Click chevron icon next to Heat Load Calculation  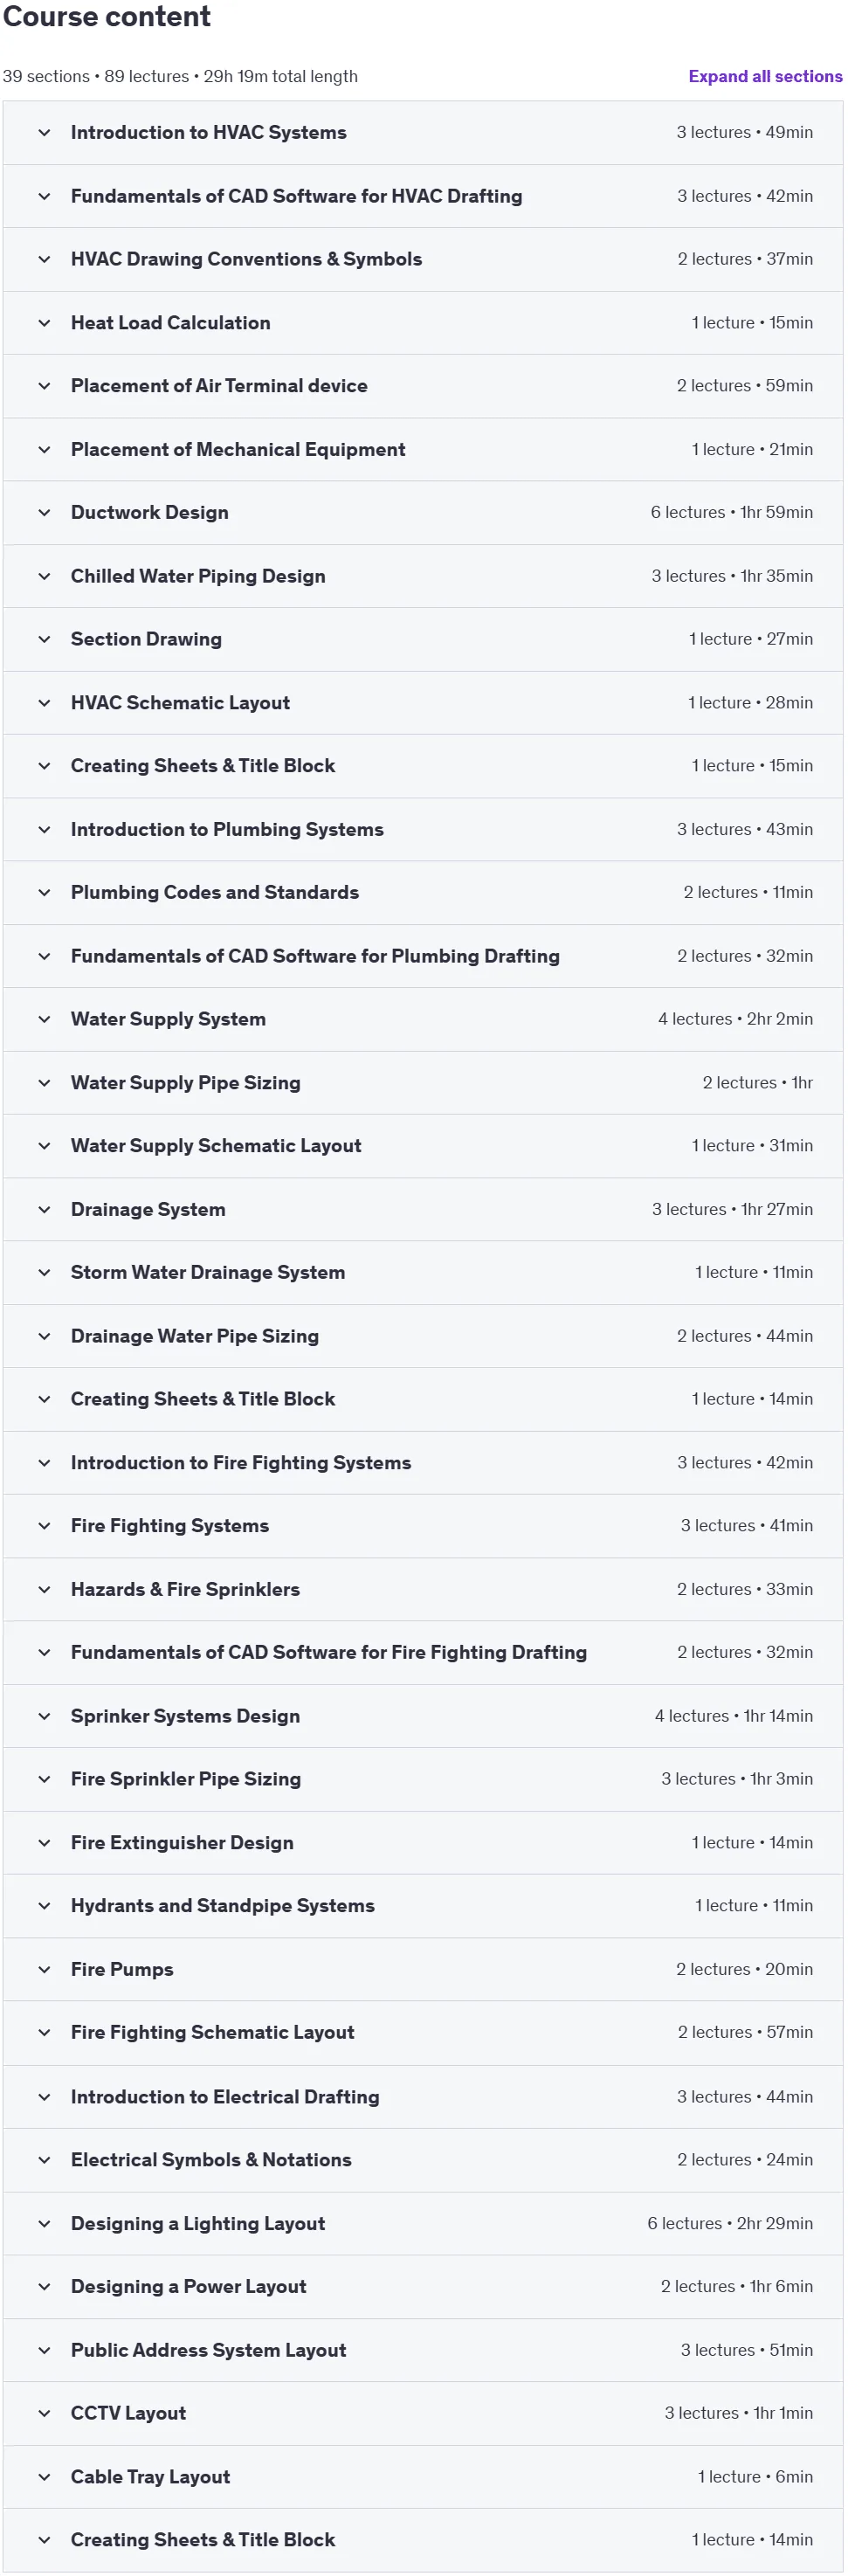(x=44, y=322)
